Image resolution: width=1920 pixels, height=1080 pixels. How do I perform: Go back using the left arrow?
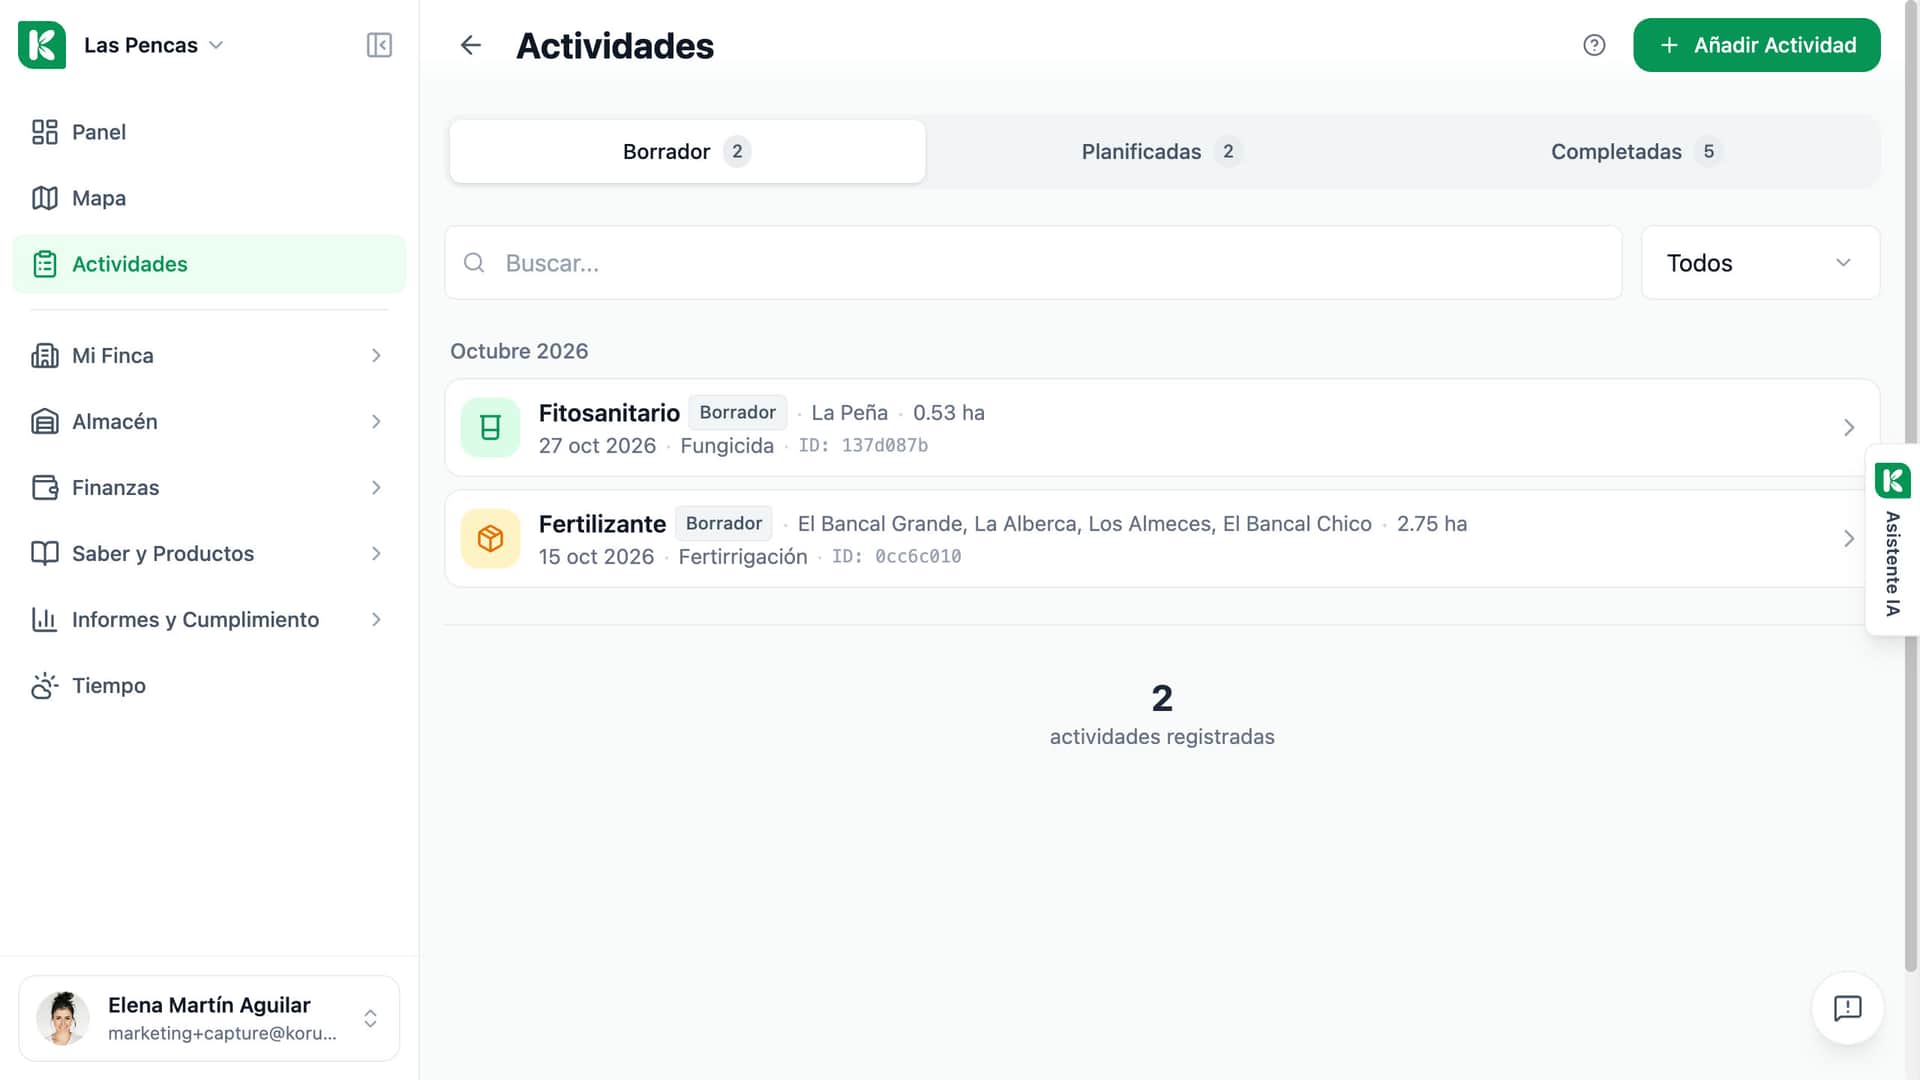(471, 45)
